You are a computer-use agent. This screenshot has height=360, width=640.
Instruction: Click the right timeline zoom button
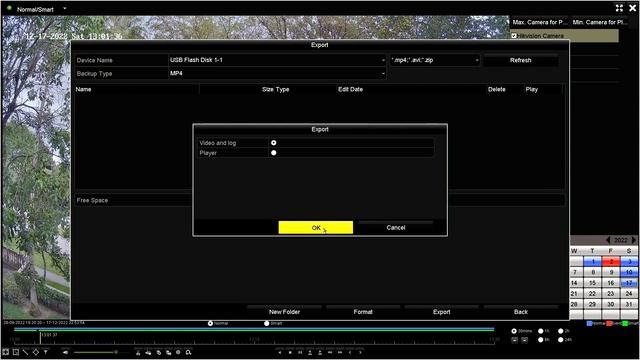524,340
